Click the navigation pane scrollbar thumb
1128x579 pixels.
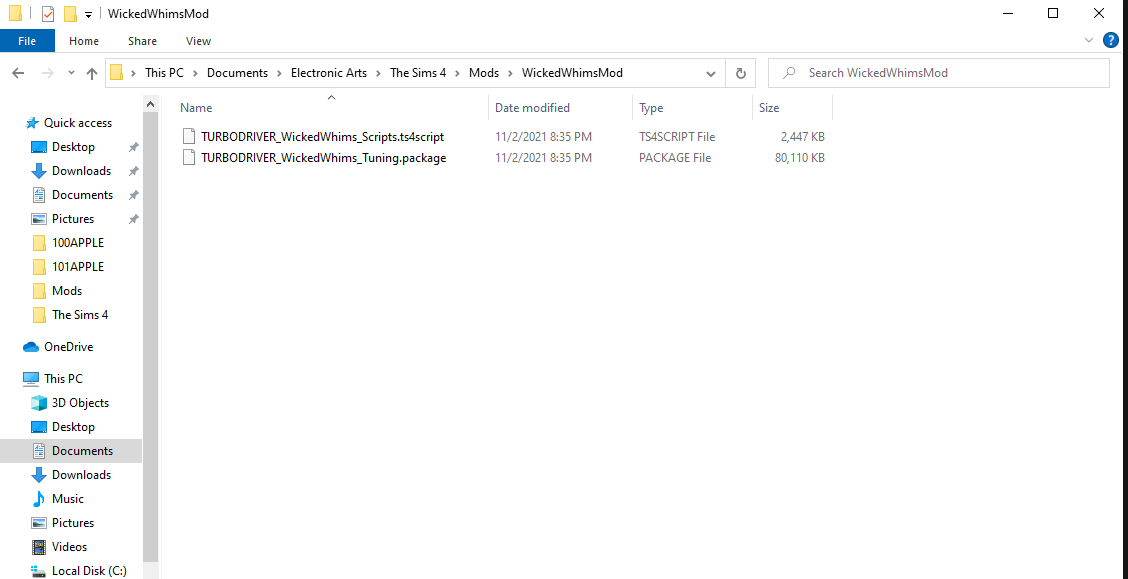tap(150, 335)
